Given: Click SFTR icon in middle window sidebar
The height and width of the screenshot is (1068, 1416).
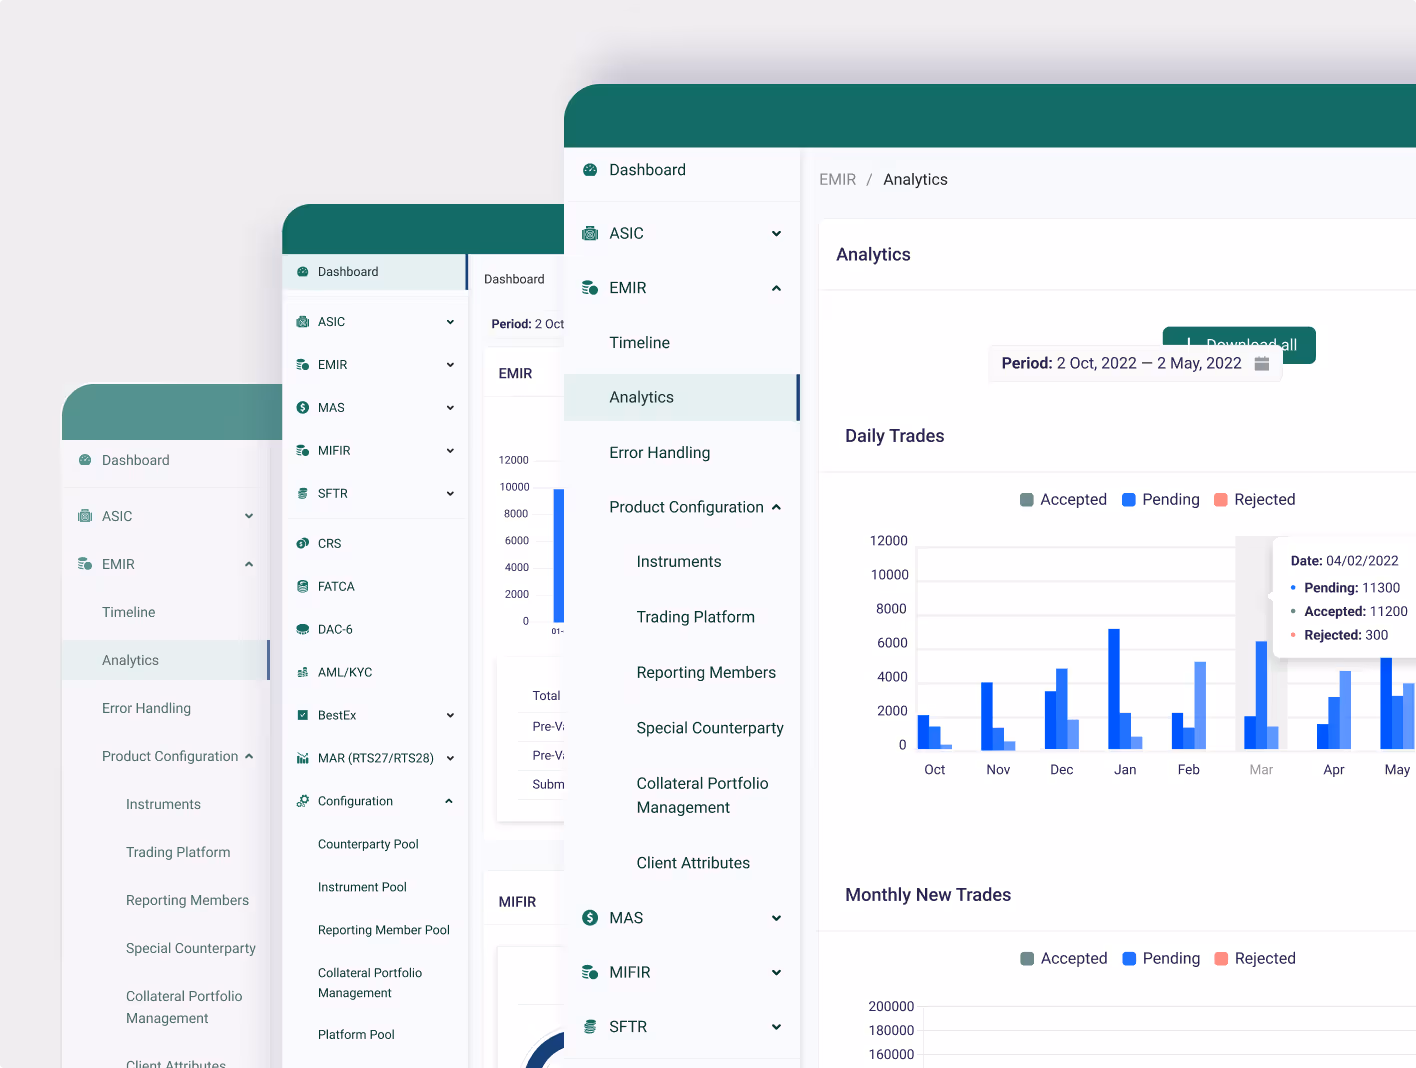Looking at the screenshot, I should [303, 494].
